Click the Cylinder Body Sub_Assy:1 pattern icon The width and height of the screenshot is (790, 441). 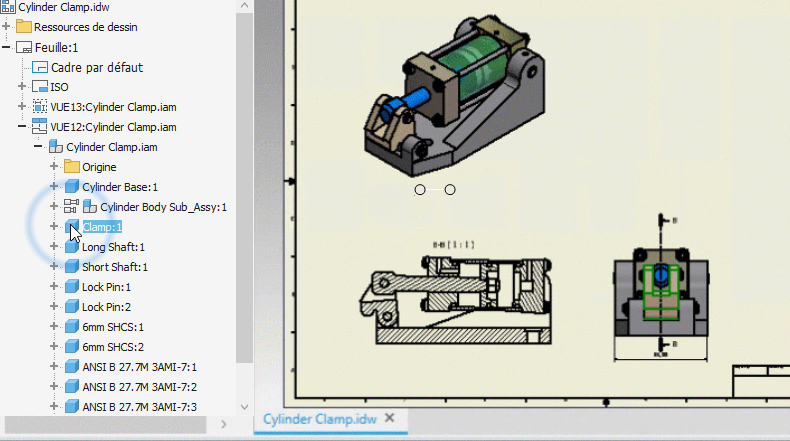pos(71,206)
